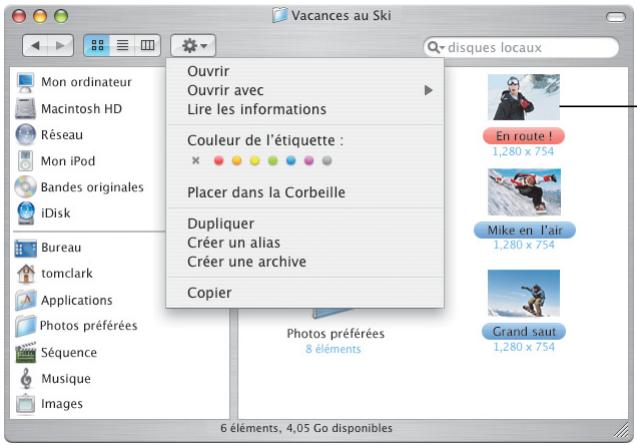Screen dimensions: 637x445
Task: Click the Grand saut file name label
Action: [x=524, y=332]
